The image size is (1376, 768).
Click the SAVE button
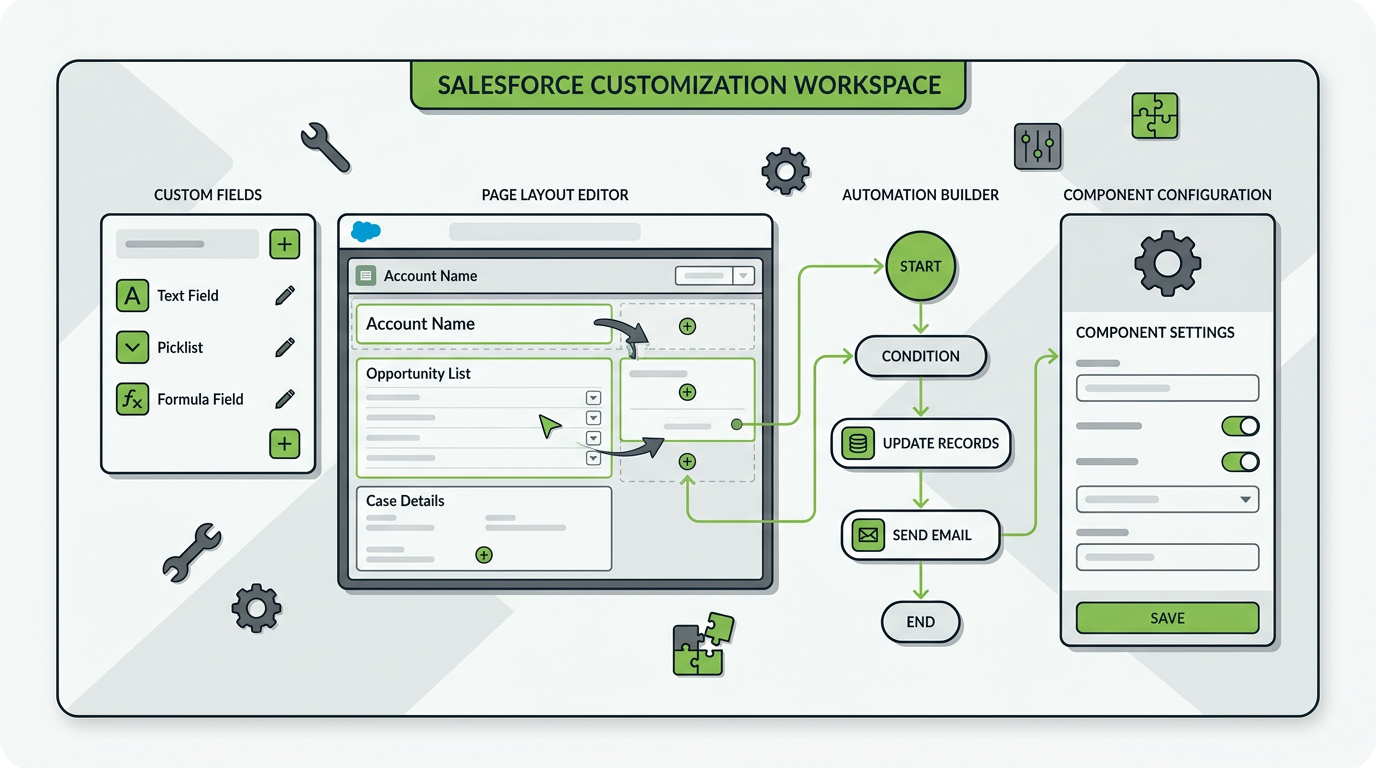[1167, 618]
